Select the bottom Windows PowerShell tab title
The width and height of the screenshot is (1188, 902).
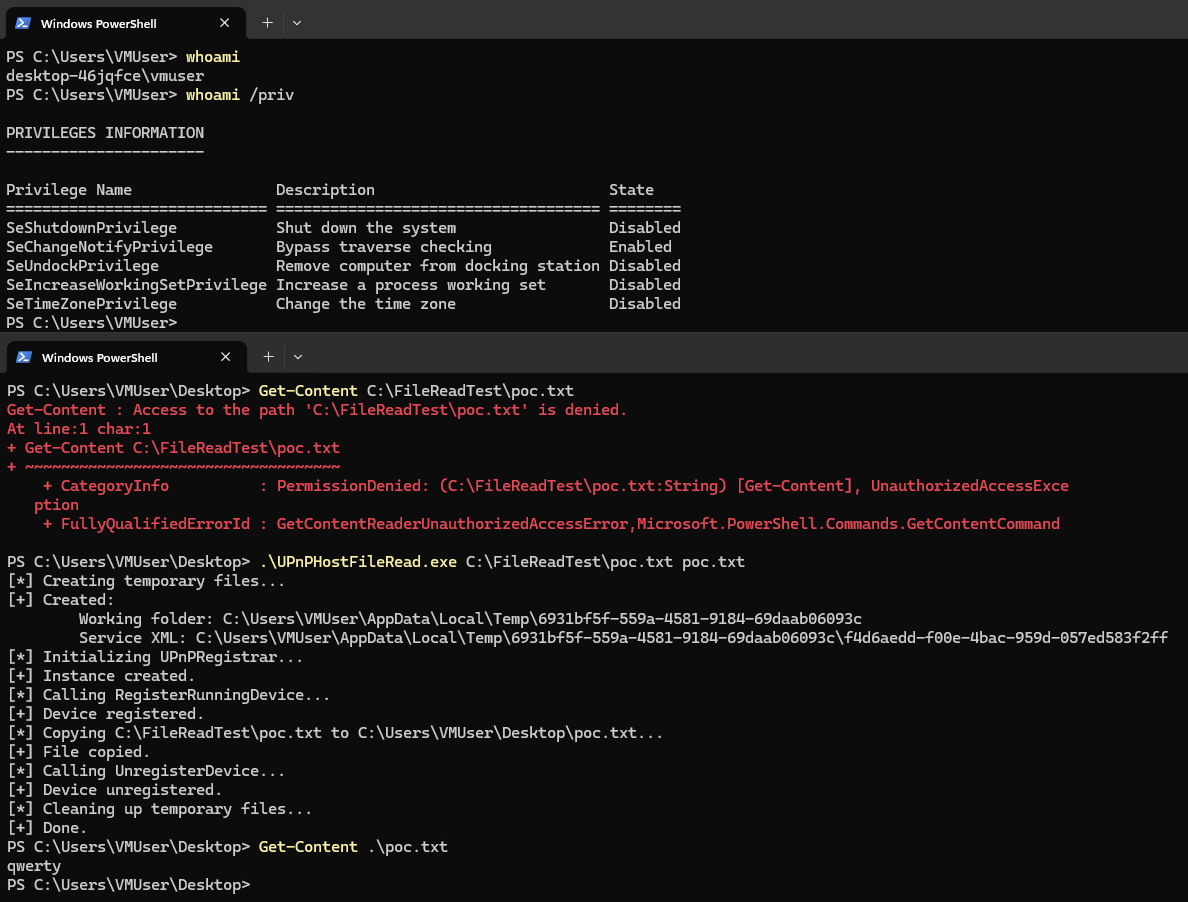99,357
